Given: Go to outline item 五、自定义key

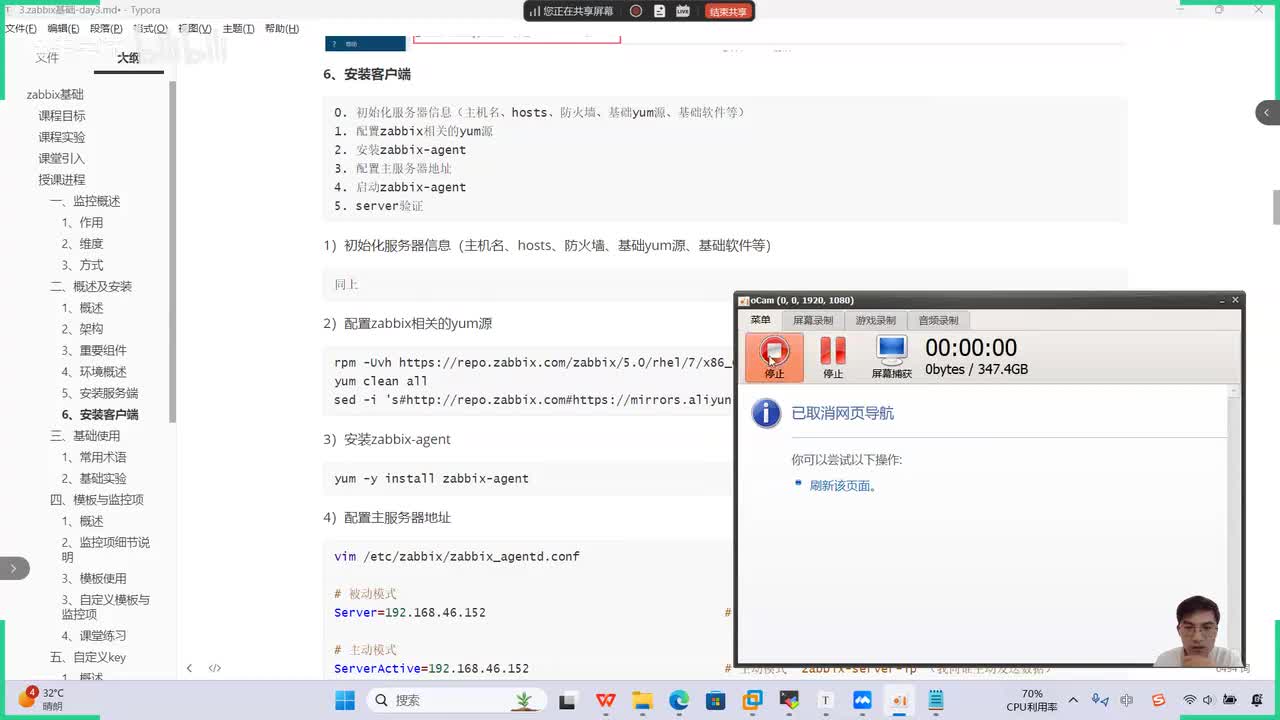Looking at the screenshot, I should (88, 657).
